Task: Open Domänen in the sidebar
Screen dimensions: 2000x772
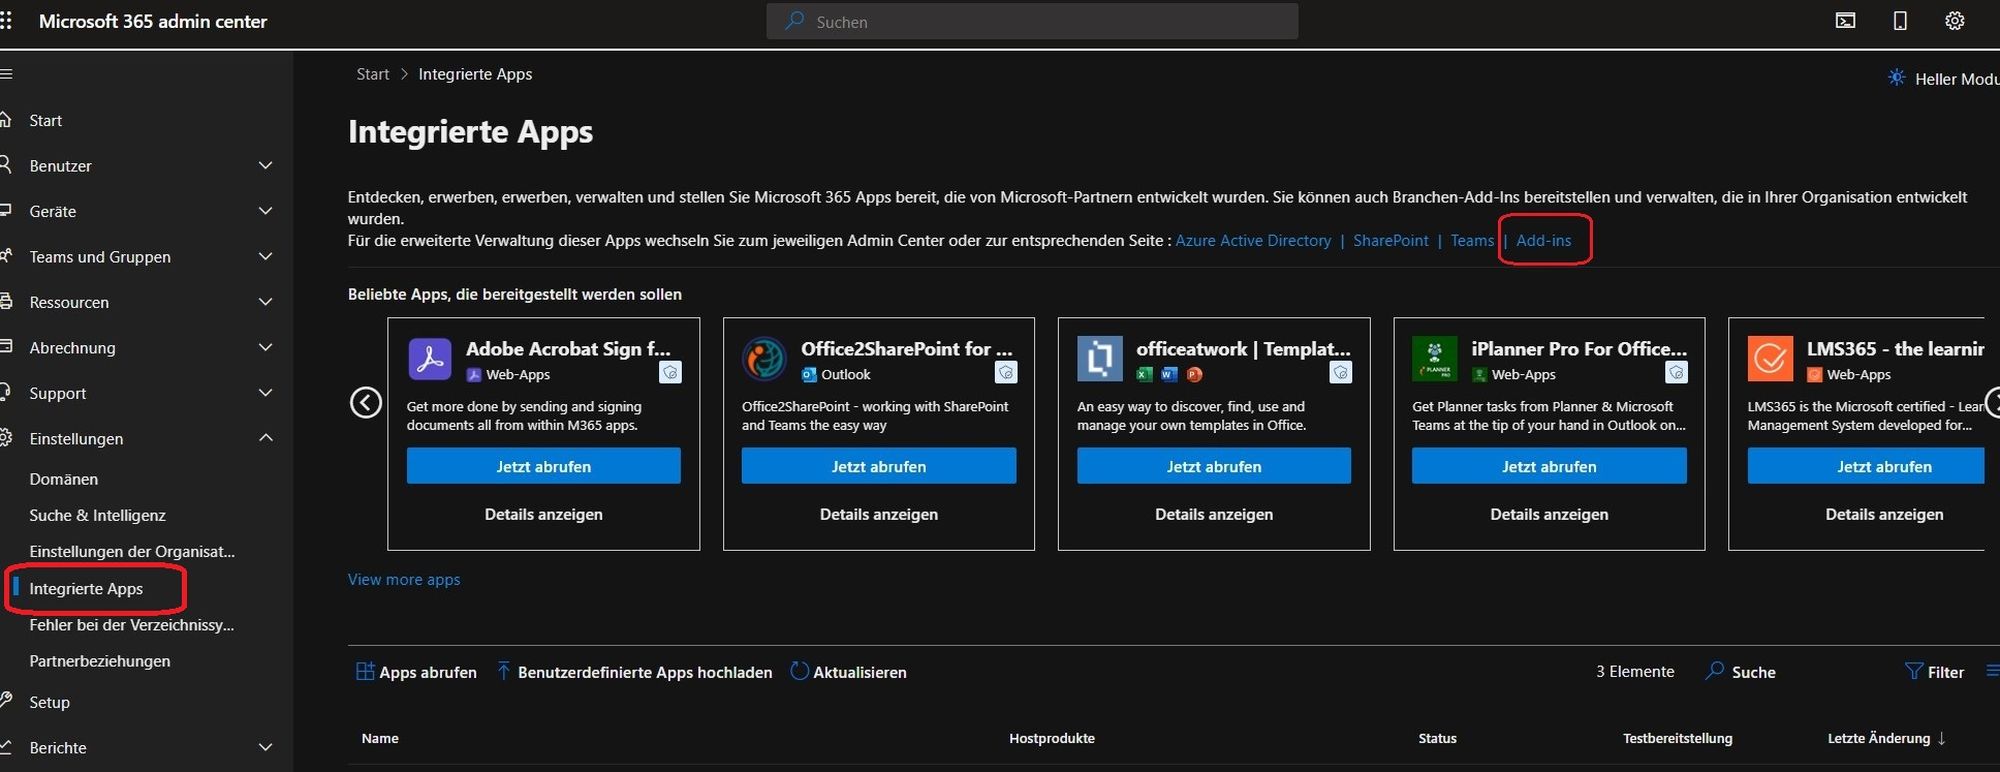Action: [x=64, y=479]
